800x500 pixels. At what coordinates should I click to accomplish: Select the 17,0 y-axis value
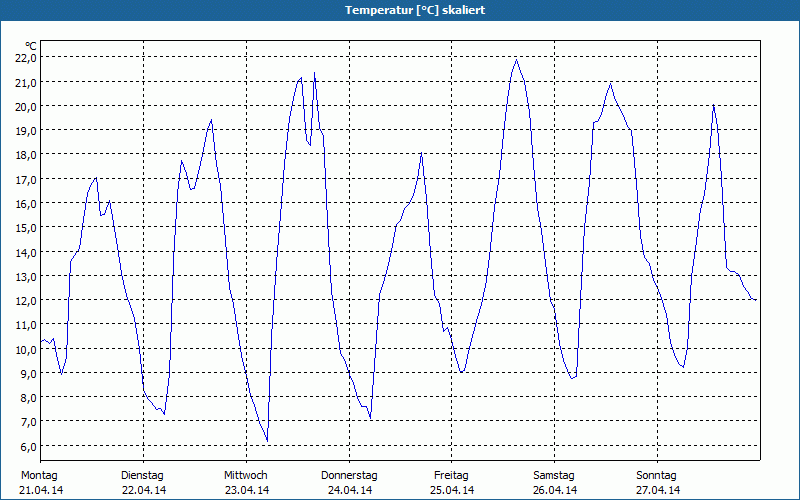point(26,180)
